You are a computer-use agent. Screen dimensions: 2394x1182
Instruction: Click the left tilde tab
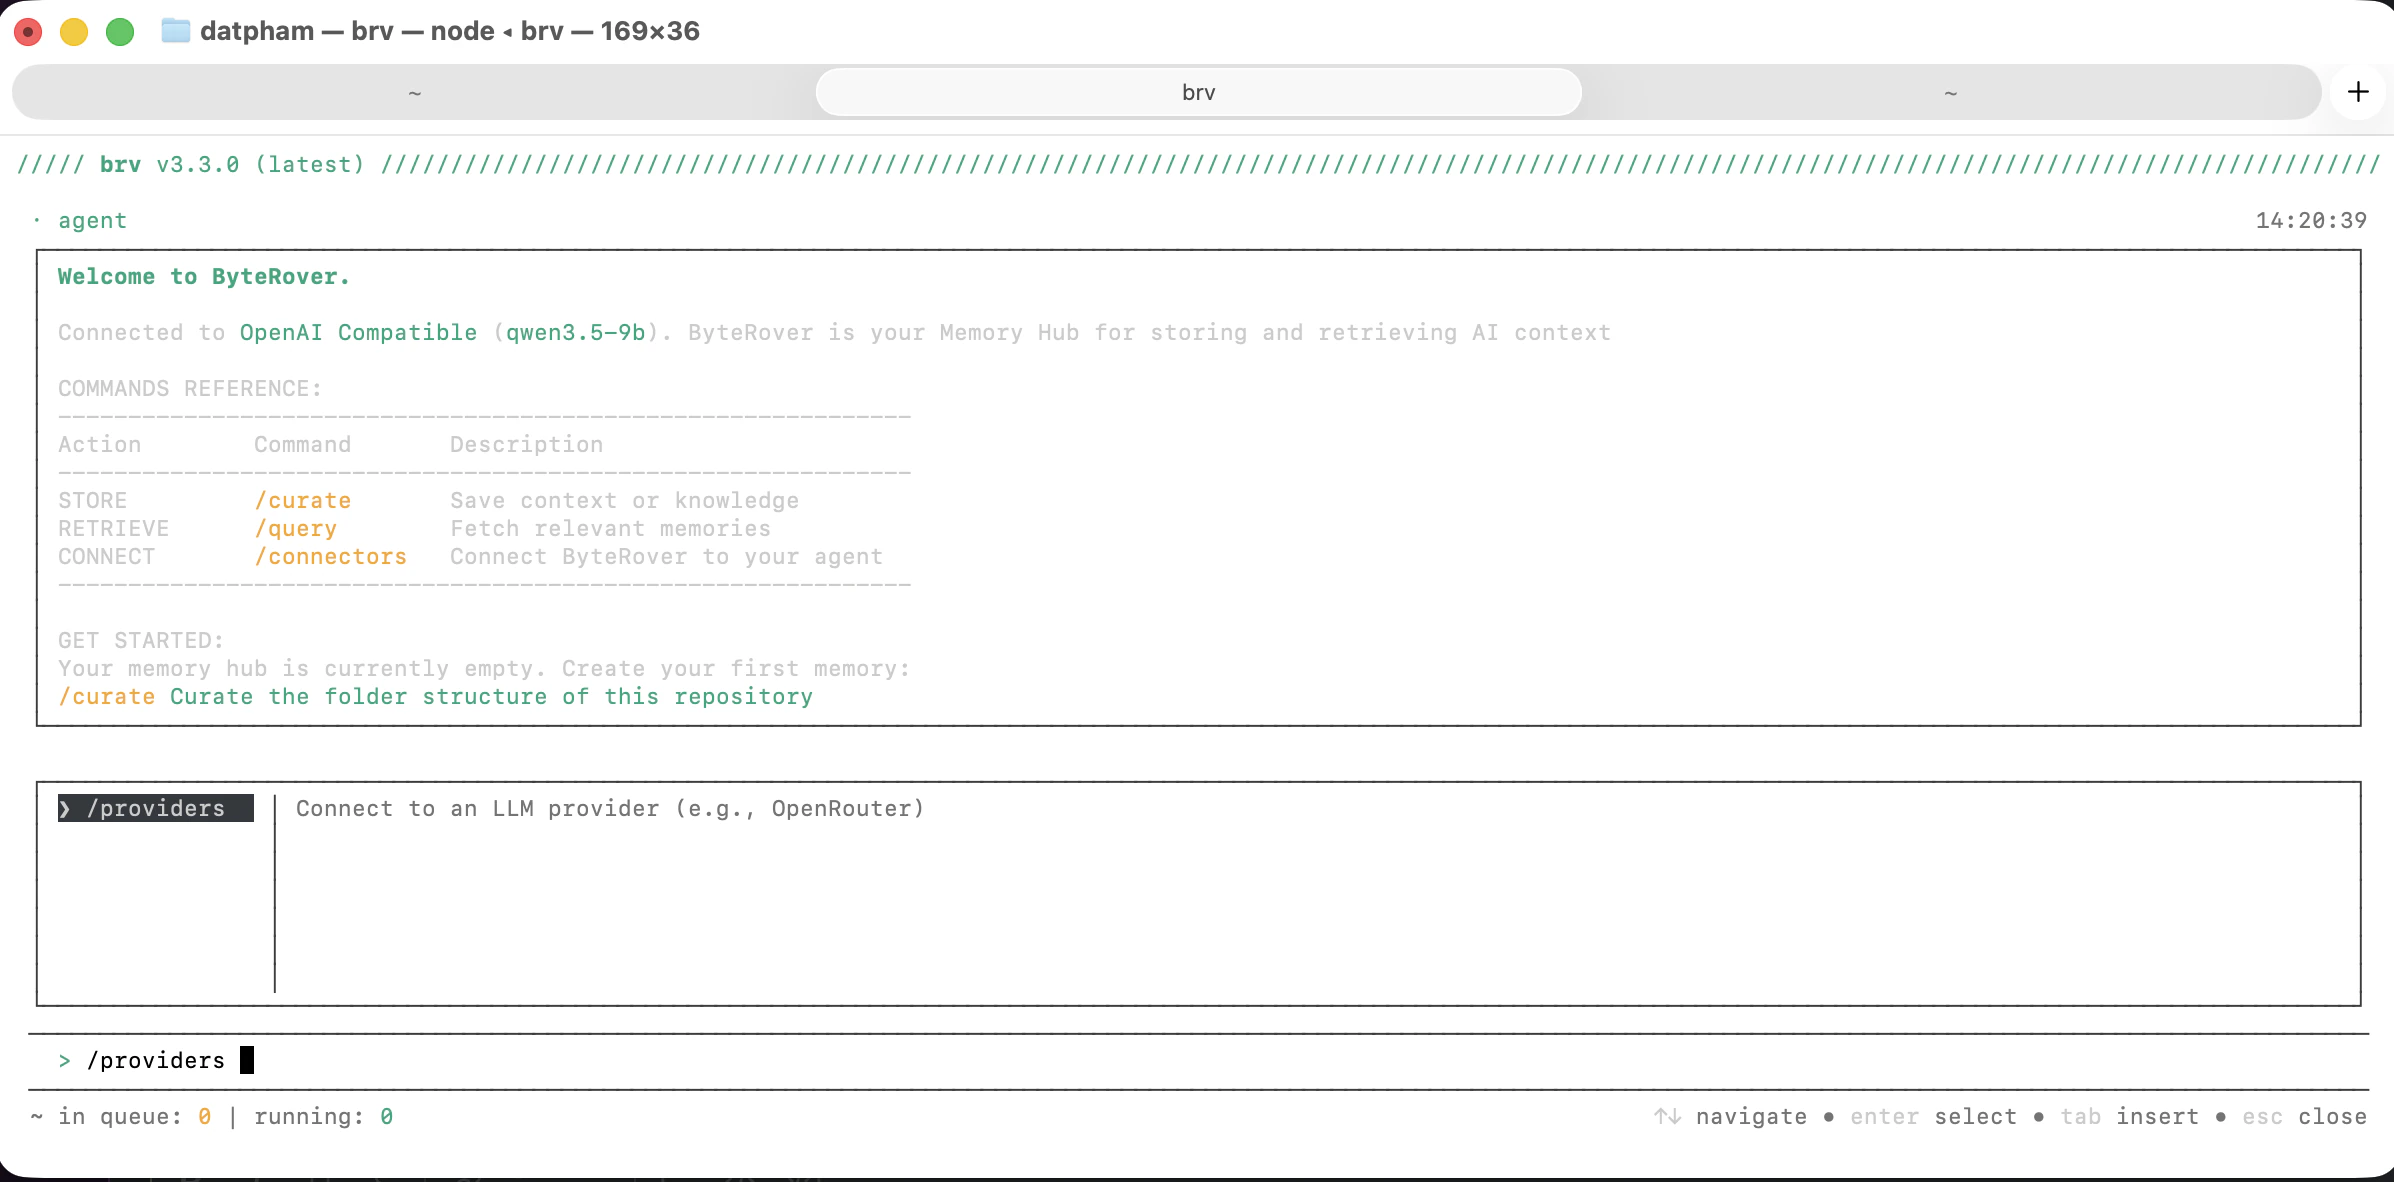pos(415,91)
